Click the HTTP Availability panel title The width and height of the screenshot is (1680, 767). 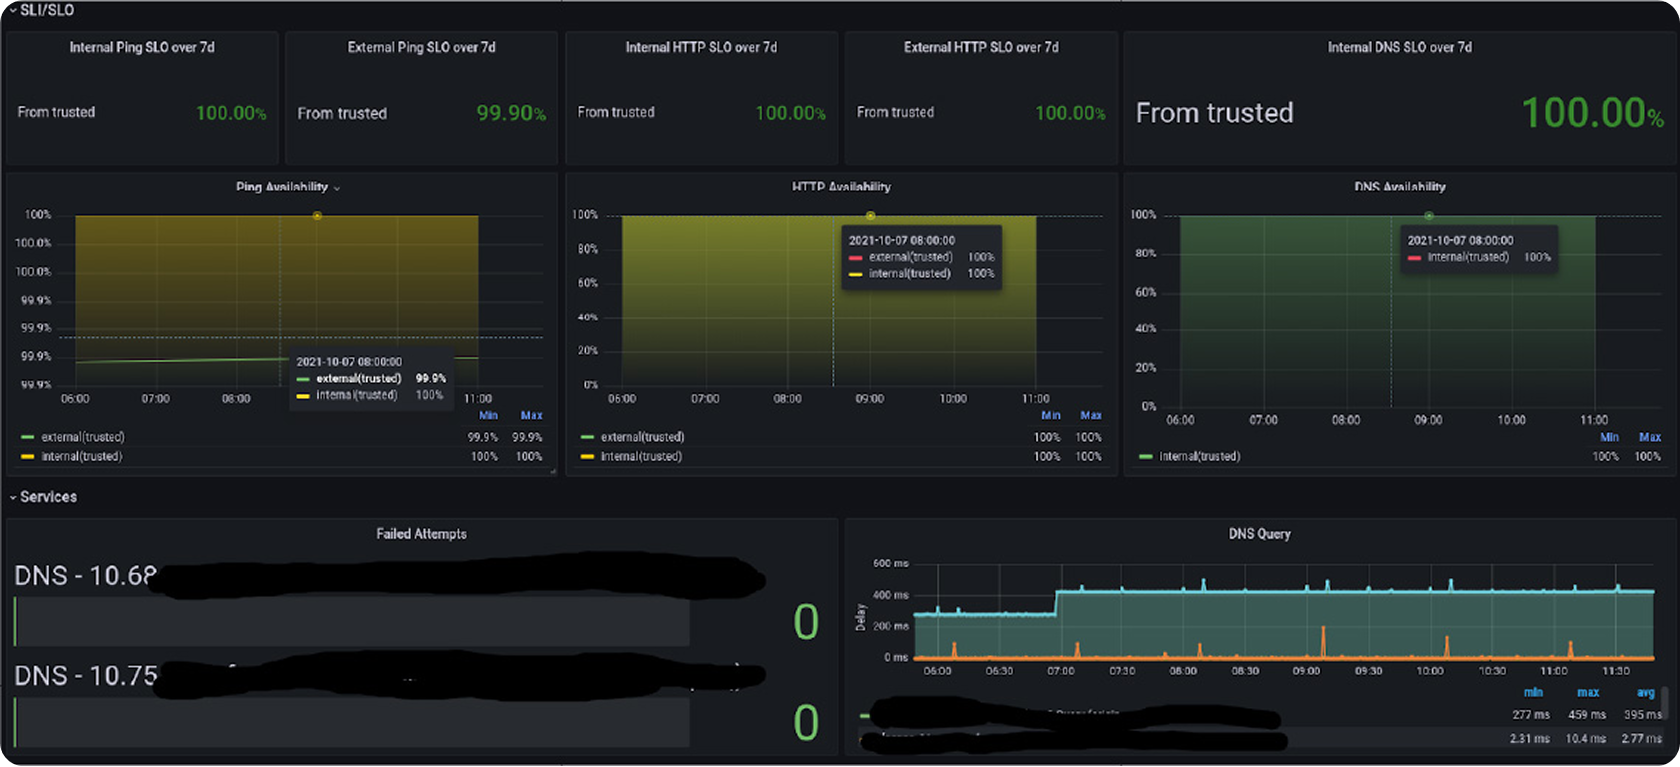click(841, 187)
